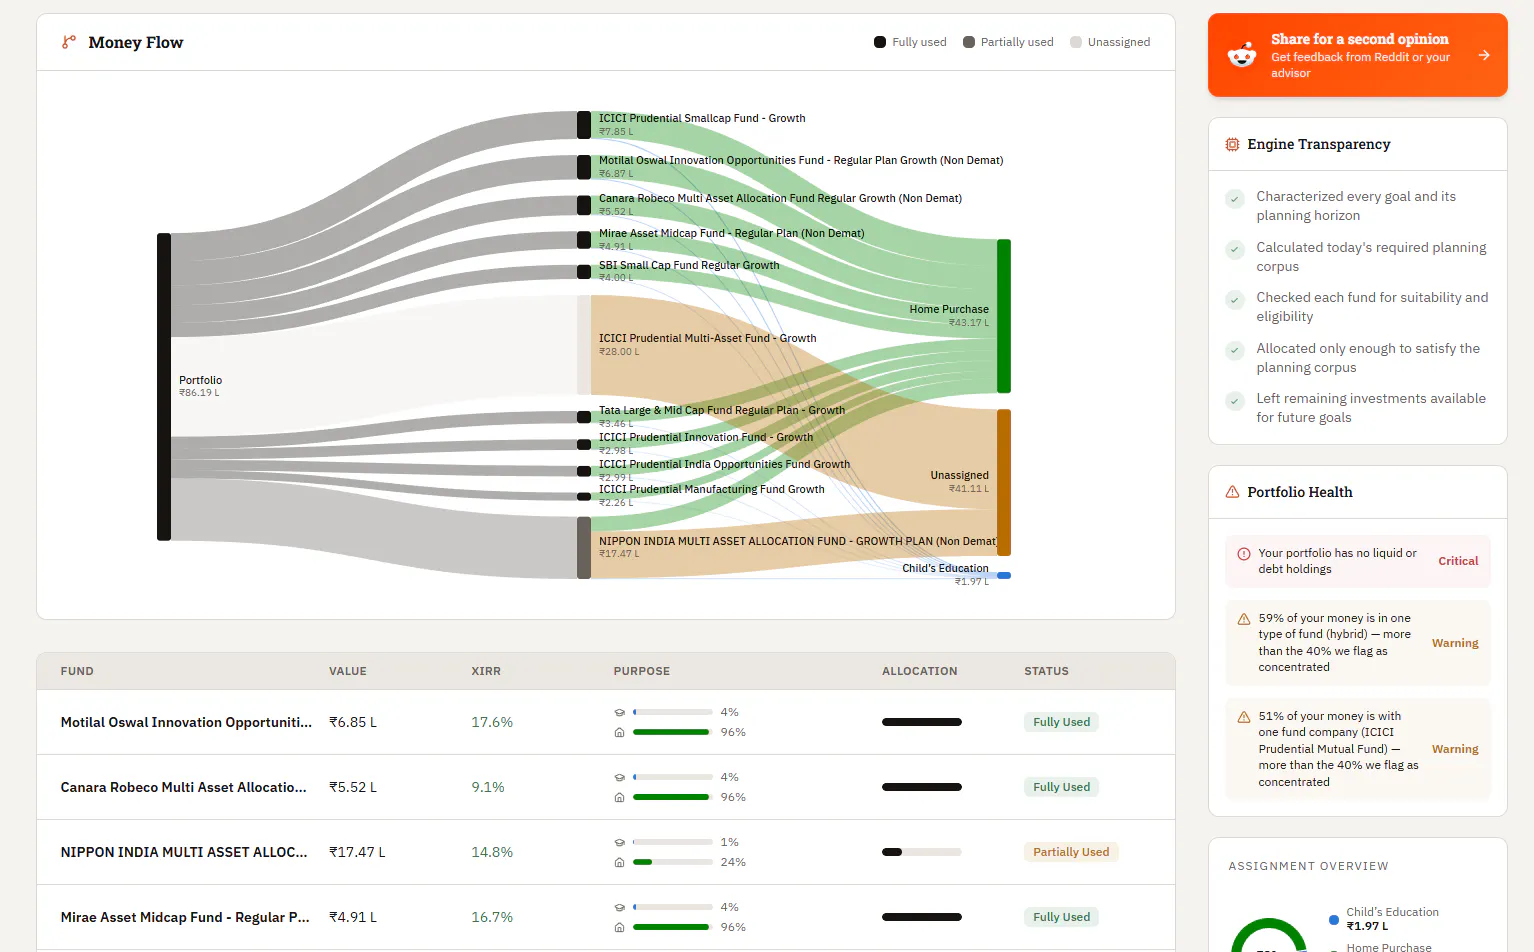Click the allocation bar for Motilal Oswal
Image resolution: width=1534 pixels, height=952 pixels.
coord(922,722)
